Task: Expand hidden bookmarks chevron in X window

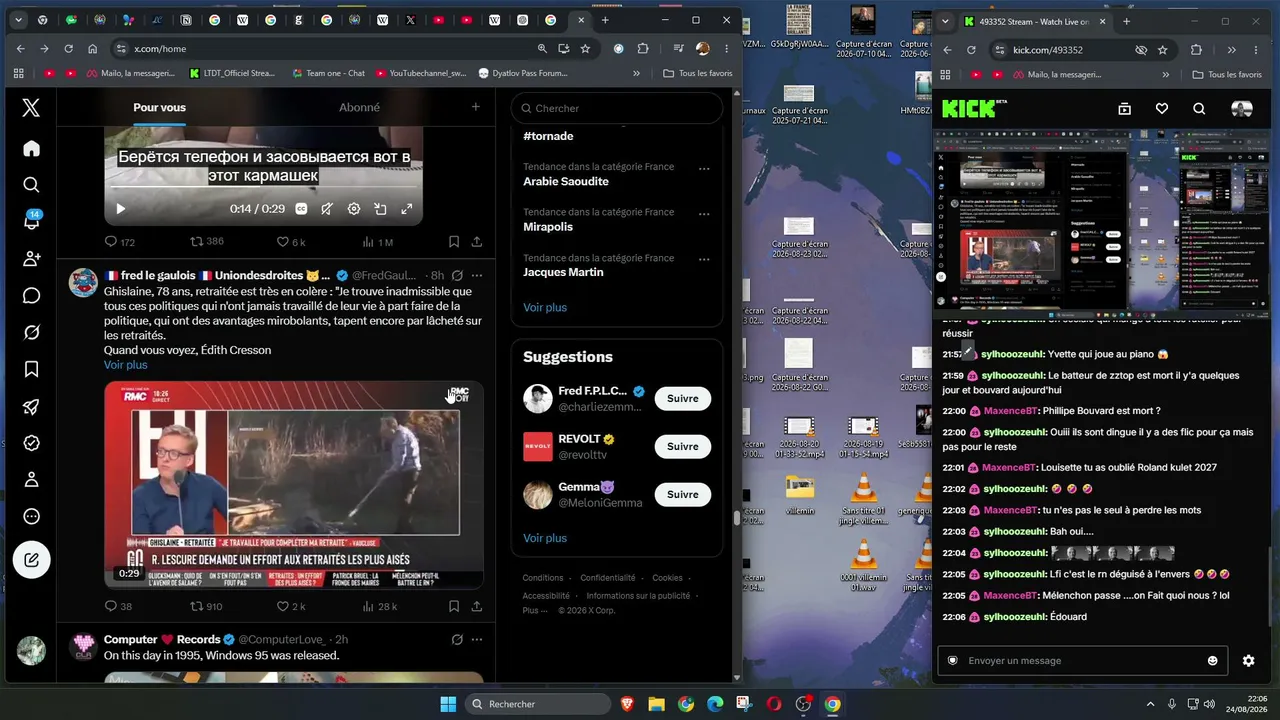Action: 636,73
